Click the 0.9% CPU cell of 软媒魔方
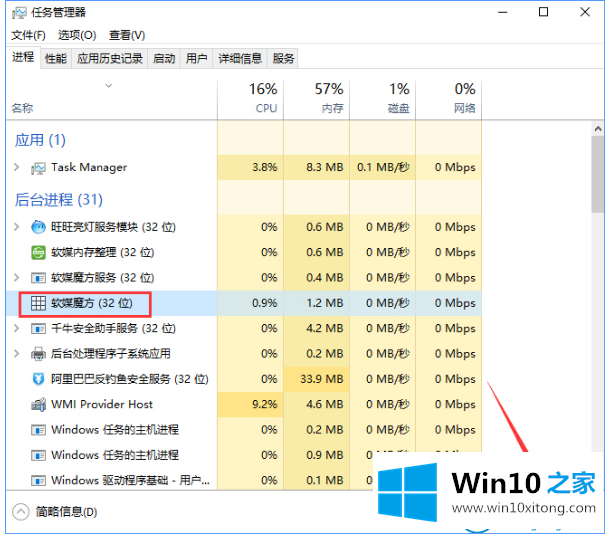Image resolution: width=608 pixels, height=534 pixels. pyautogui.click(x=250, y=303)
